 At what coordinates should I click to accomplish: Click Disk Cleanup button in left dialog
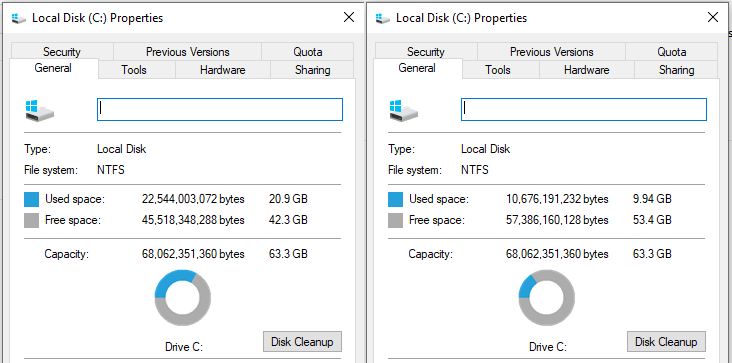tap(303, 342)
